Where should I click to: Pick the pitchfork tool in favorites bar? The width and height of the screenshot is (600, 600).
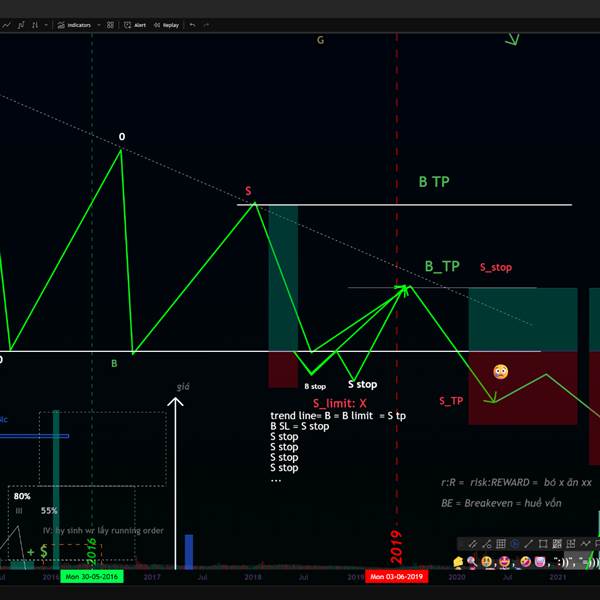[487, 544]
